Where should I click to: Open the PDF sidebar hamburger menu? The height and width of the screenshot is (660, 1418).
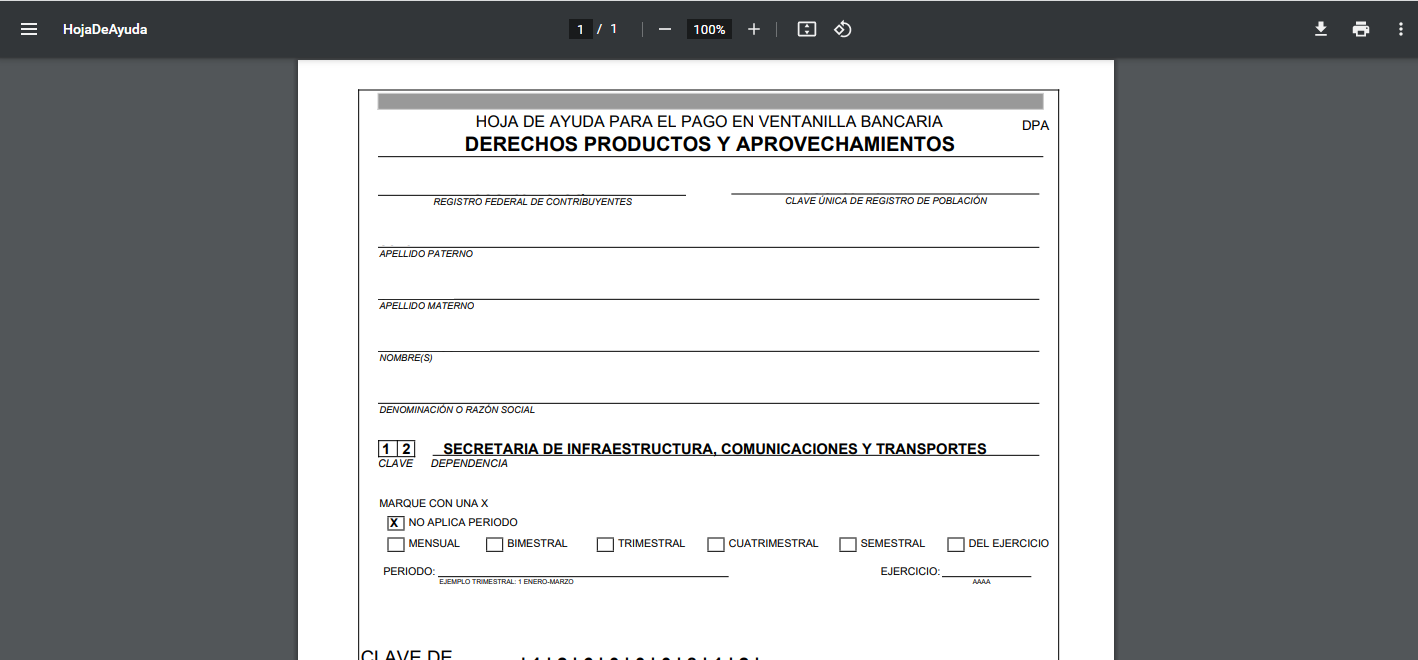point(29,29)
